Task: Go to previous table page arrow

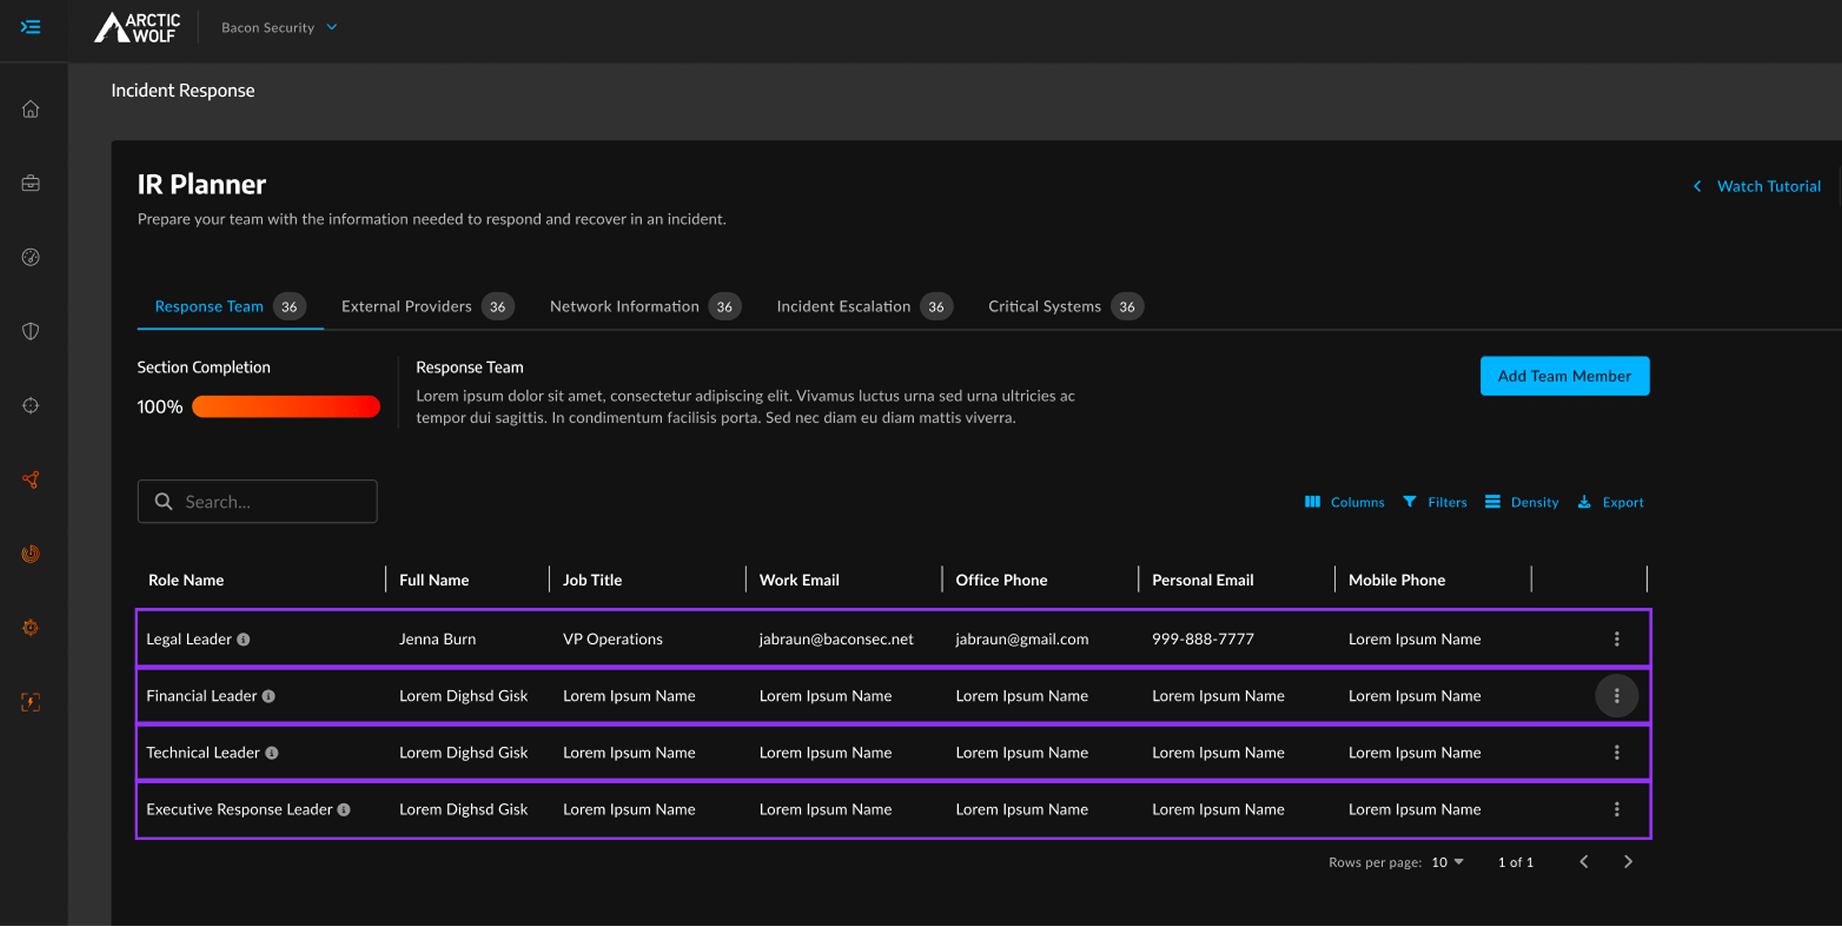Action: coord(1584,862)
